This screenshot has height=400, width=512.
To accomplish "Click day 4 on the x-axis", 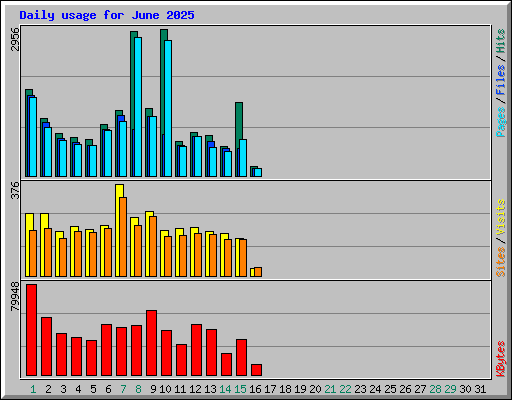I will (78, 389).
